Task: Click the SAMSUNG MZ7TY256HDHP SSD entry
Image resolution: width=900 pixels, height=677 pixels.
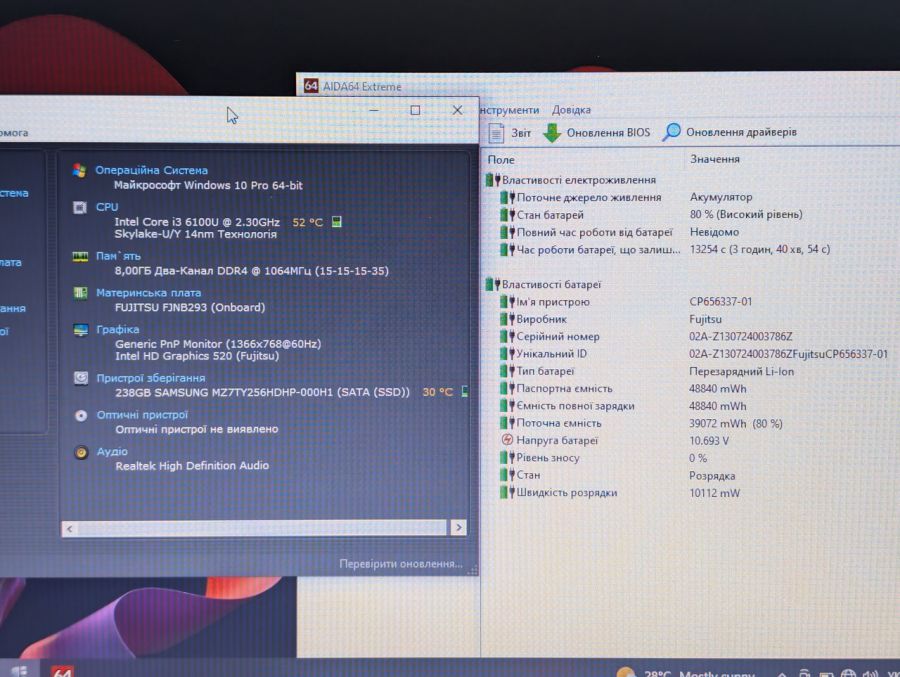Action: 262,393
